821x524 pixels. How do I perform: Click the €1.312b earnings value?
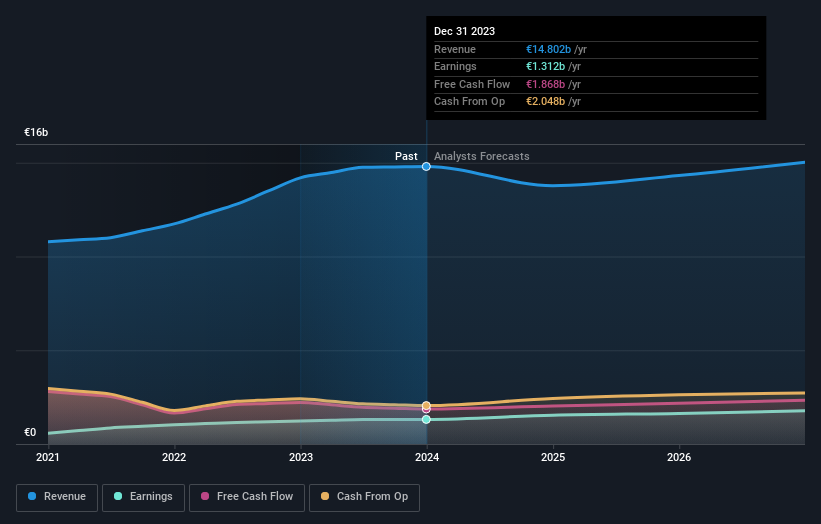(x=546, y=66)
